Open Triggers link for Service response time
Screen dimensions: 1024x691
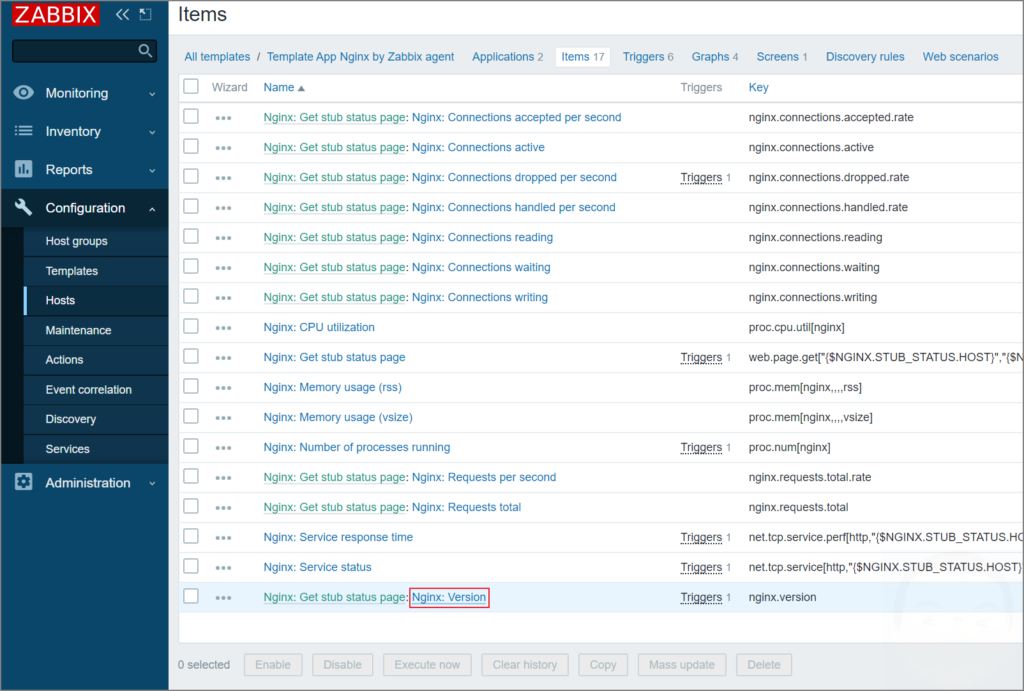[701, 538]
